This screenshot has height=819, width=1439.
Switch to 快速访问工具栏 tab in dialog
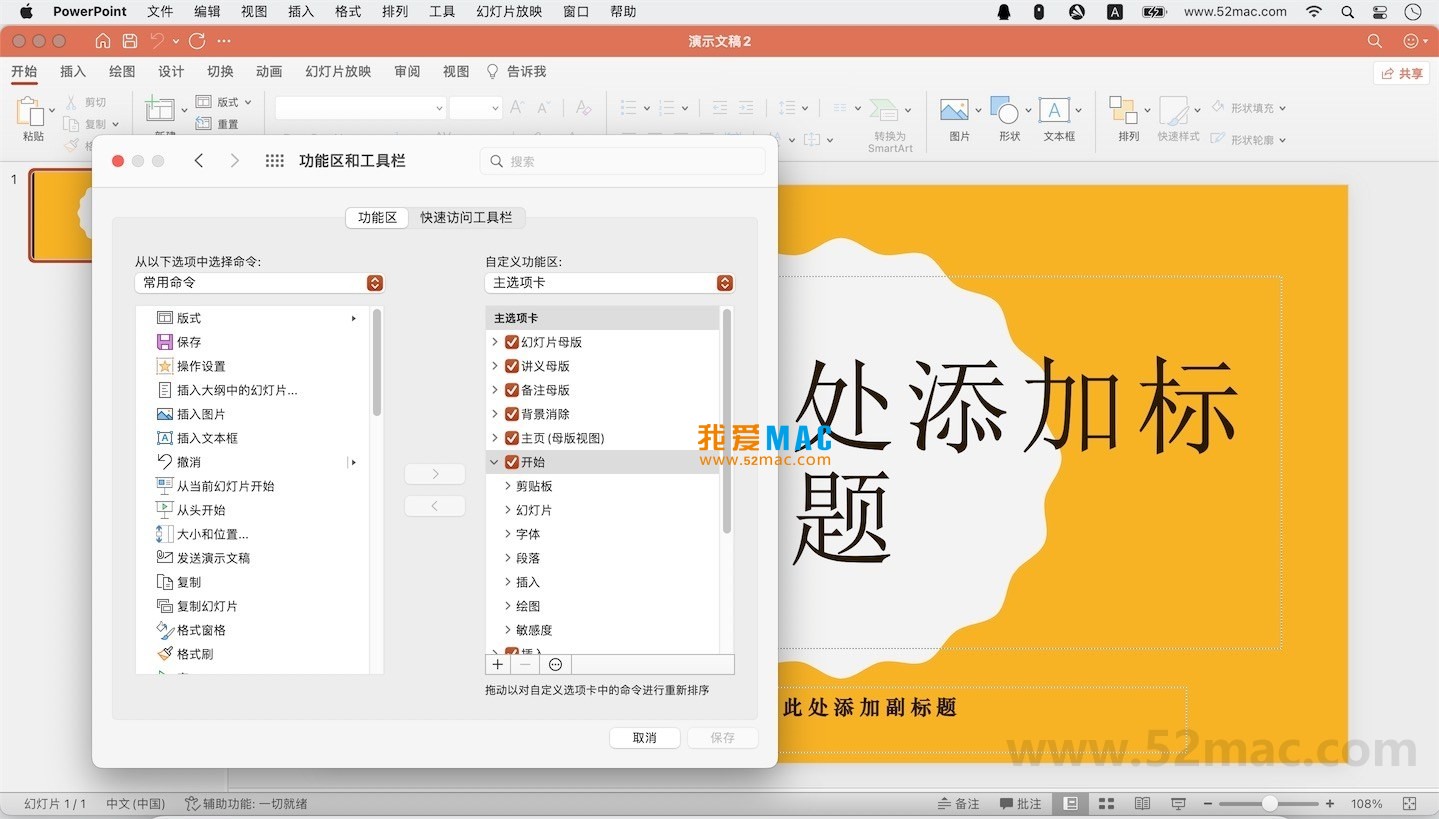pos(466,217)
